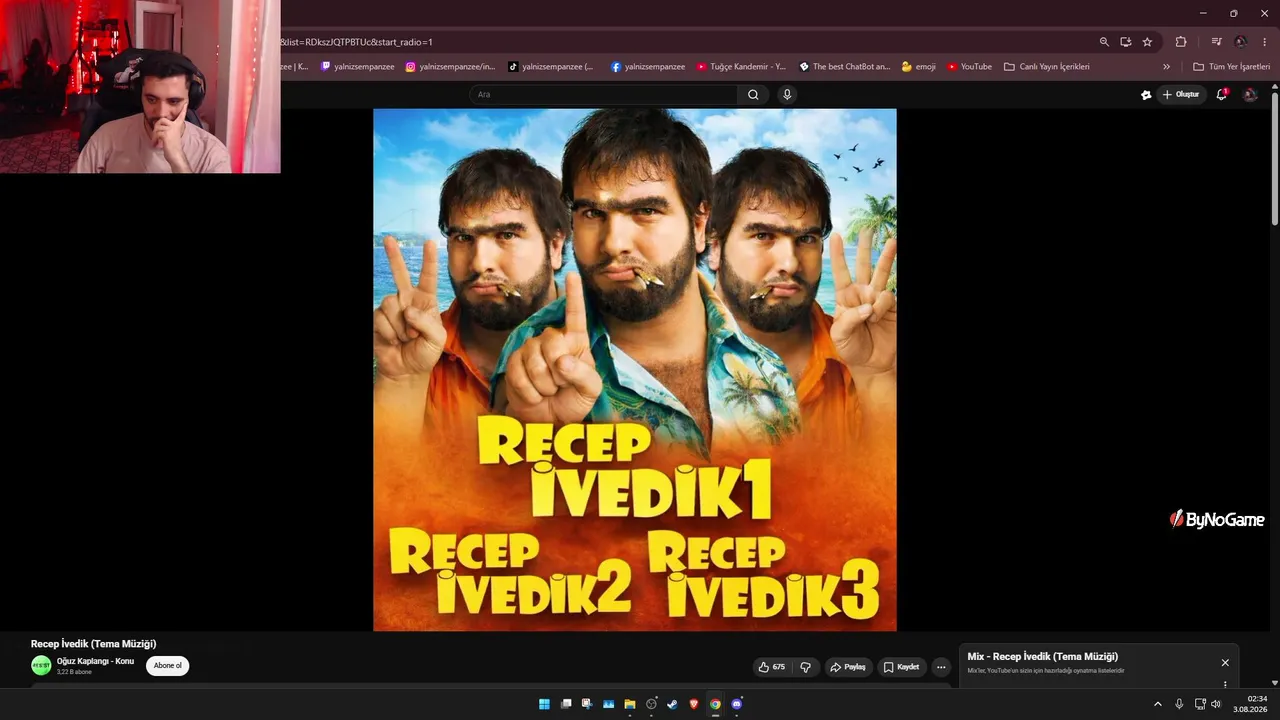Close the Mix - Recep İvedik playlist panel
Image resolution: width=1280 pixels, height=720 pixels.
click(1225, 663)
